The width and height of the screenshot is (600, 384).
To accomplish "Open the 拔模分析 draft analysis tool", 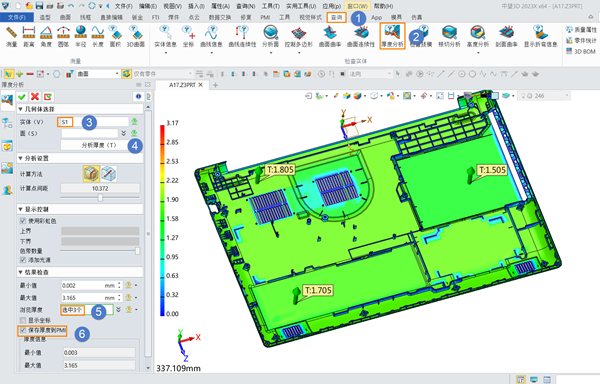I will (x=421, y=36).
